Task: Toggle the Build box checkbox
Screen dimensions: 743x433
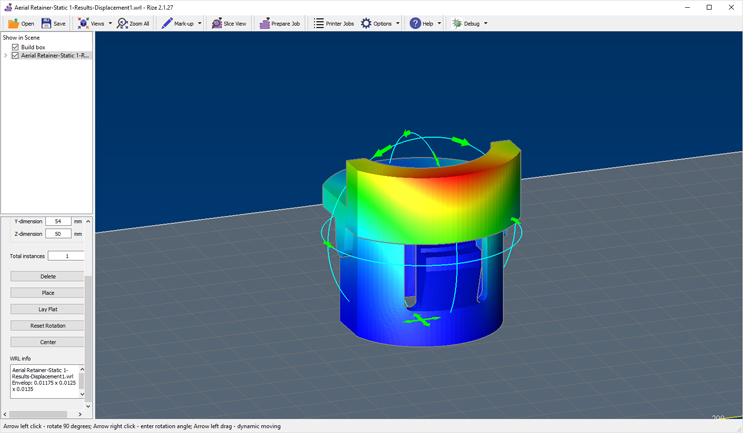Action: click(x=15, y=47)
